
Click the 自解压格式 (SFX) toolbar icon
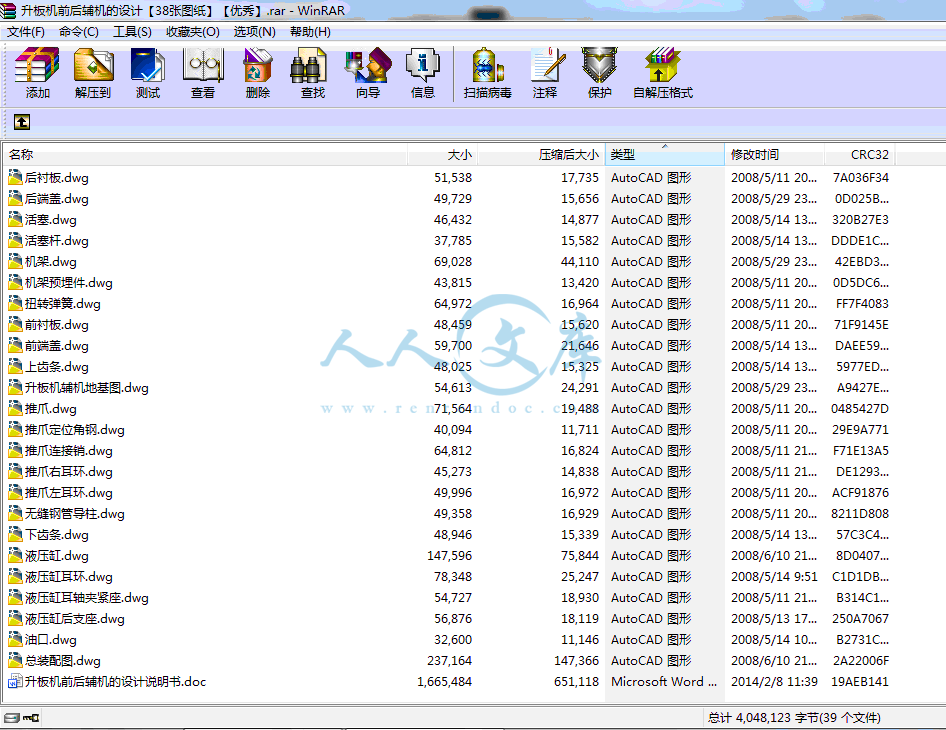click(662, 65)
